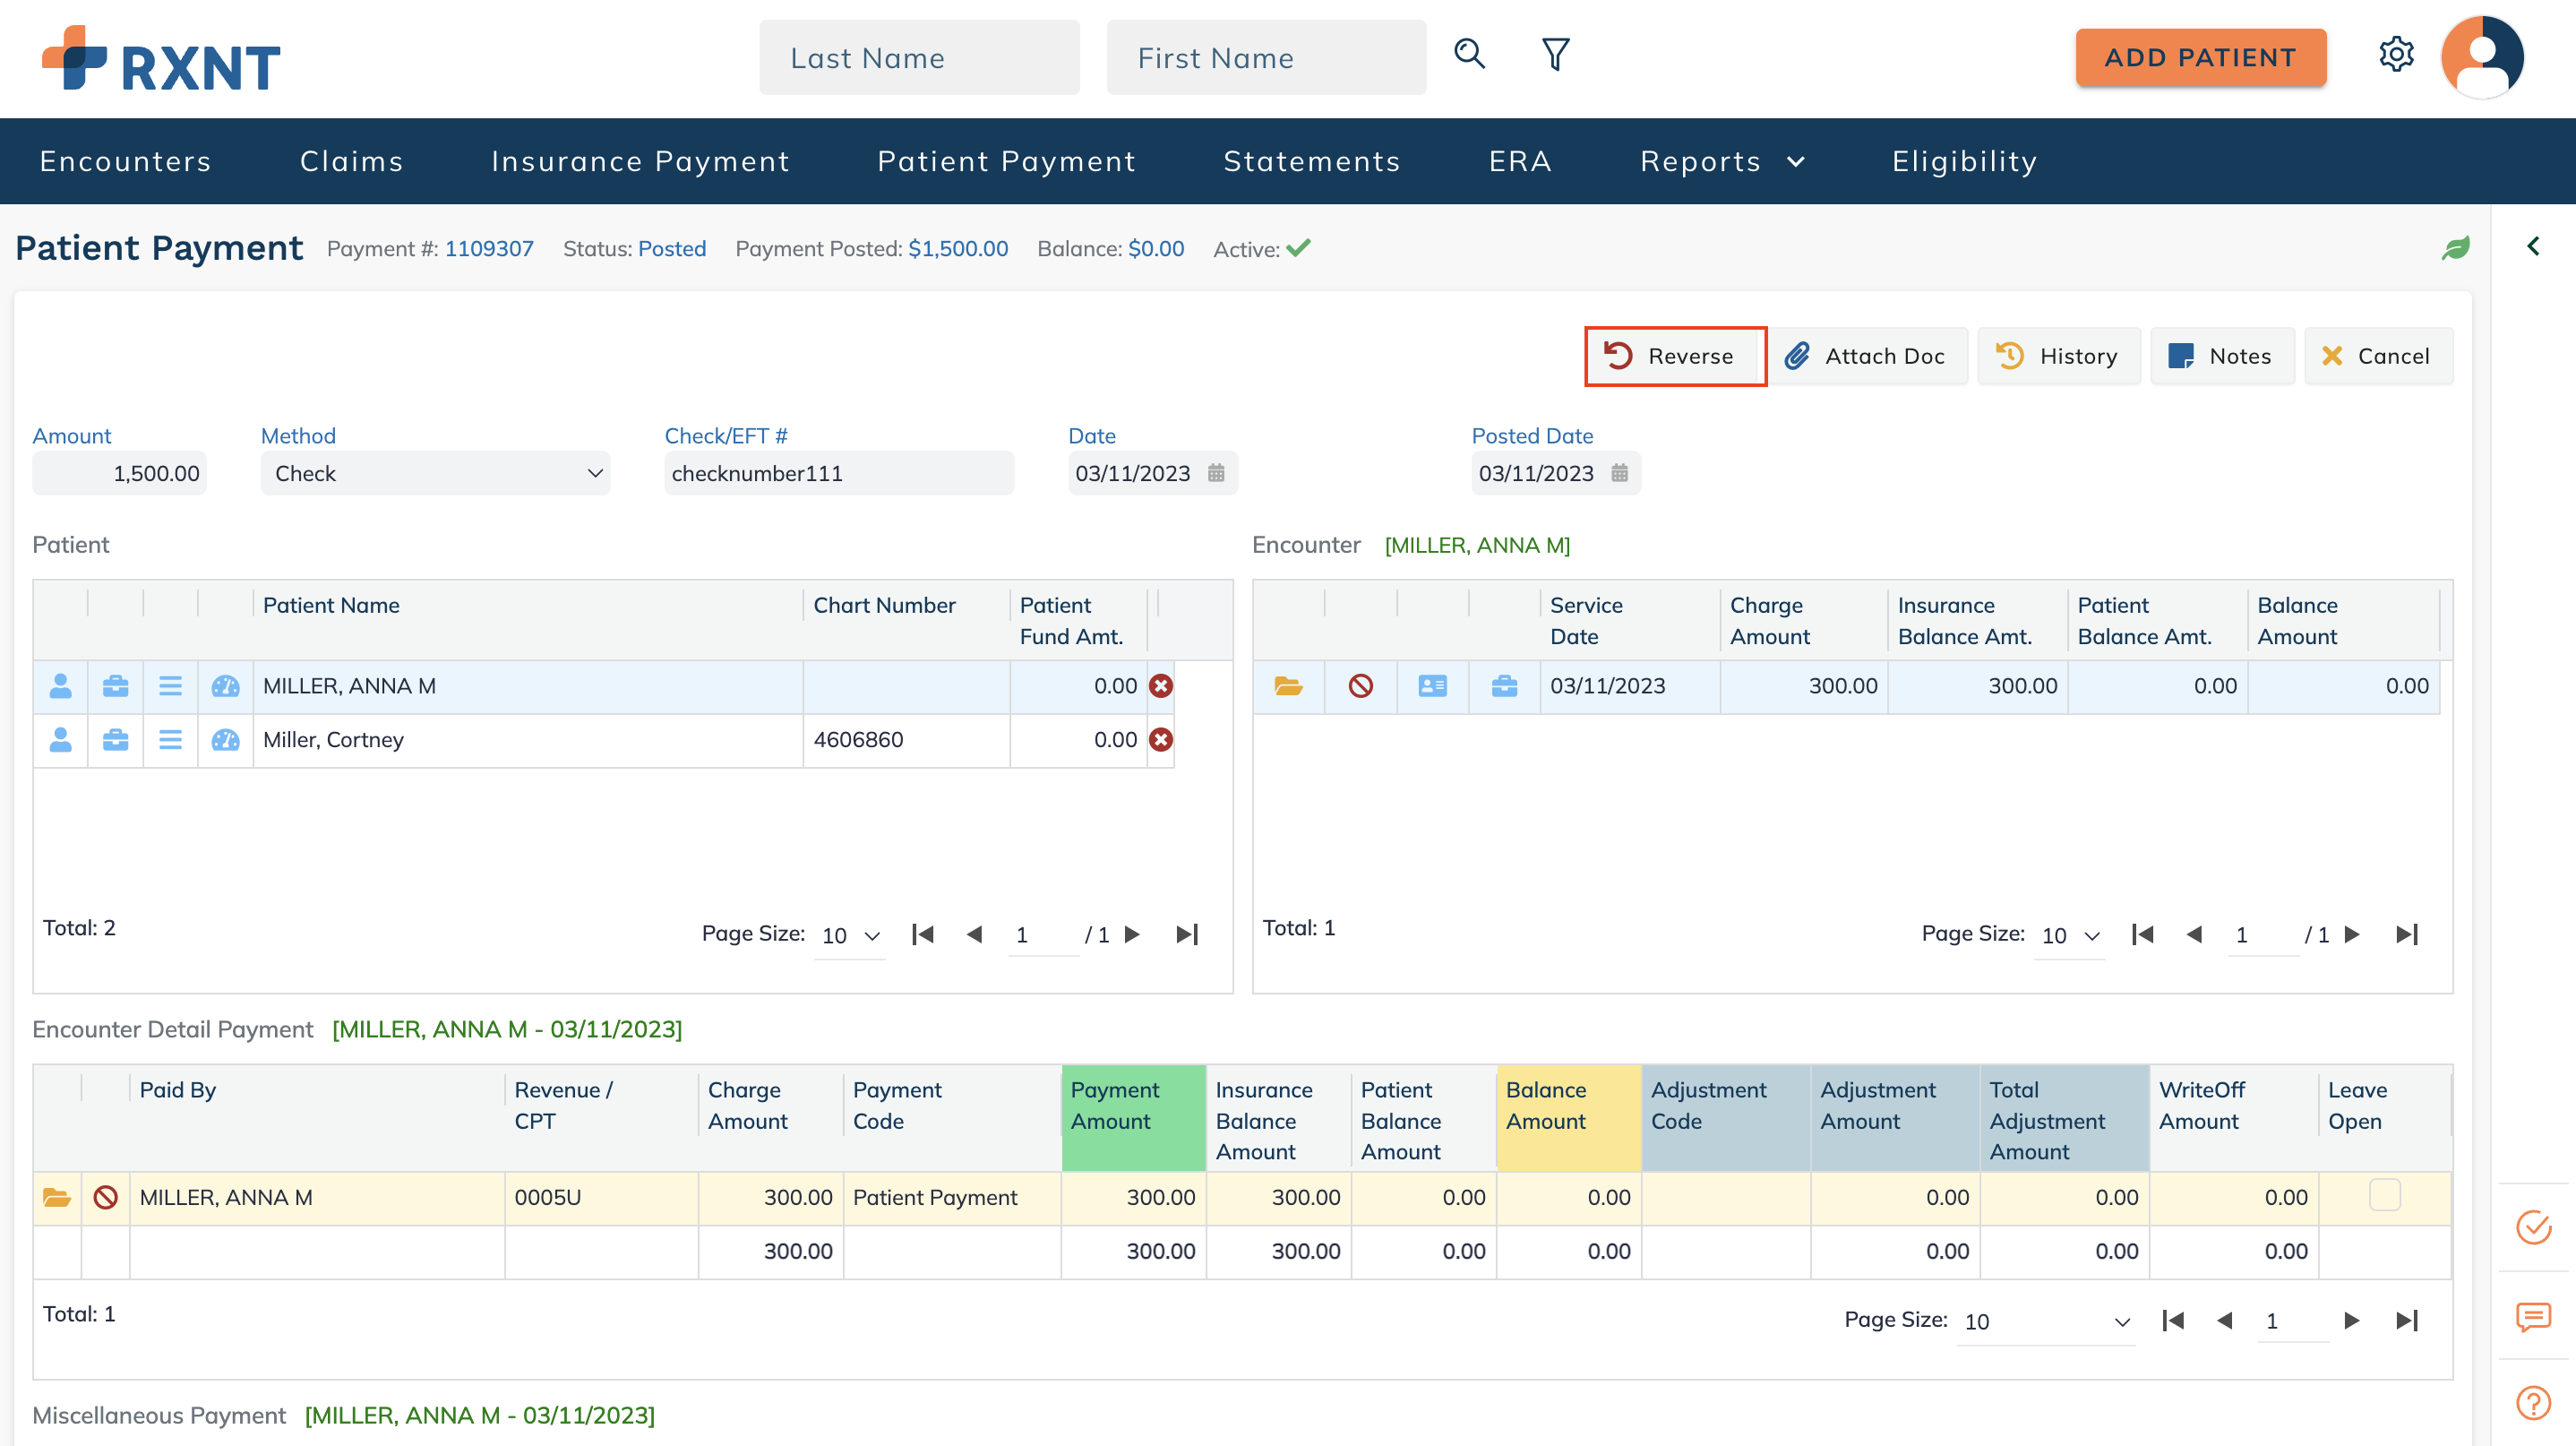Click the Payment Amount column header
The height and width of the screenshot is (1446, 2576).
click(1133, 1118)
